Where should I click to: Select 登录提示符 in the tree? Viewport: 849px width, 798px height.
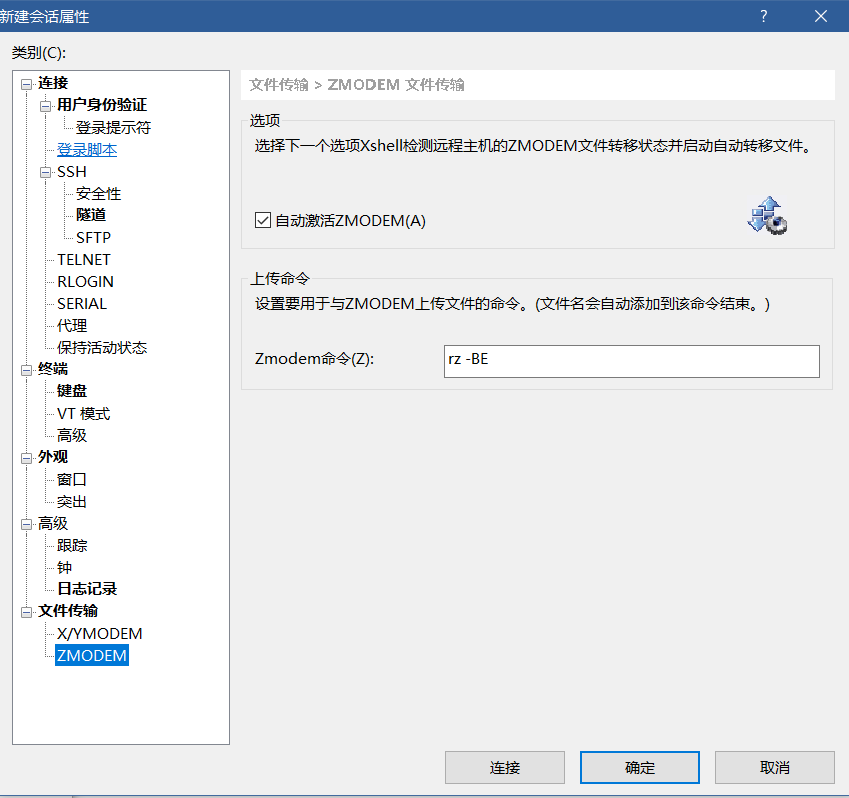[113, 127]
